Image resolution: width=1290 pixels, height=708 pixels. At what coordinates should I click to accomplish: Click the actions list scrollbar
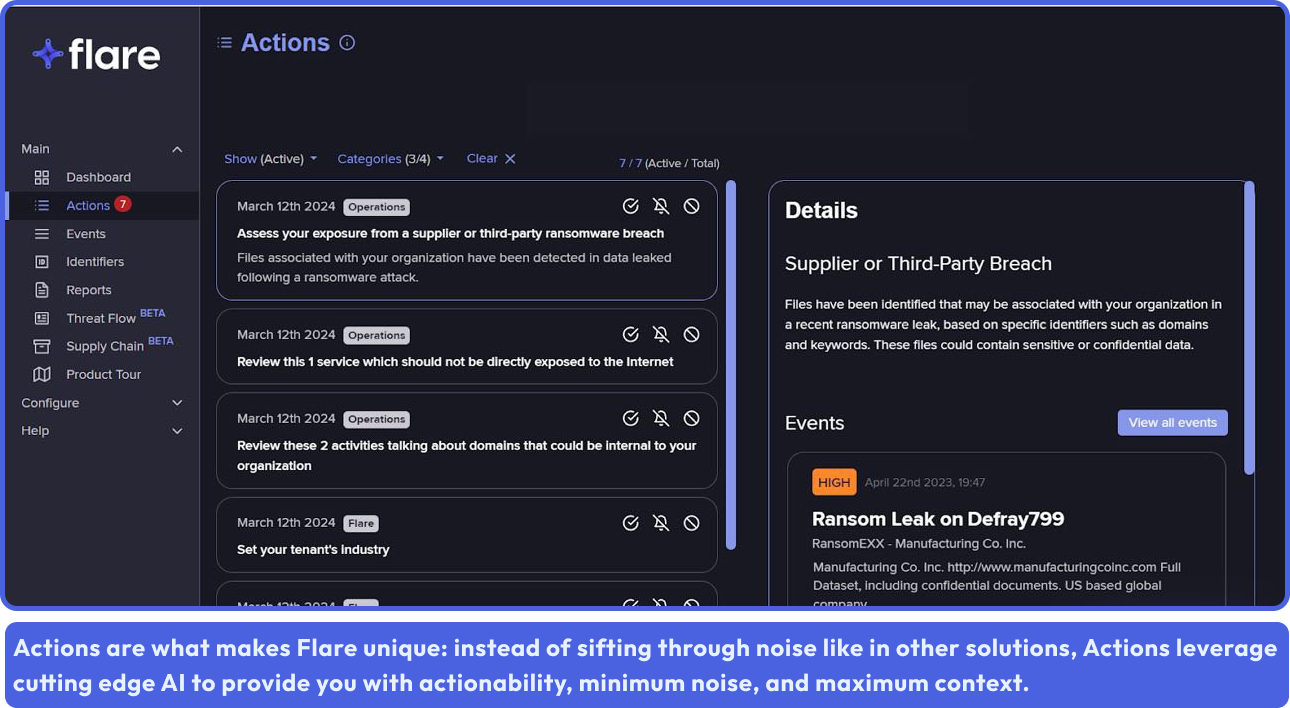(x=731, y=365)
